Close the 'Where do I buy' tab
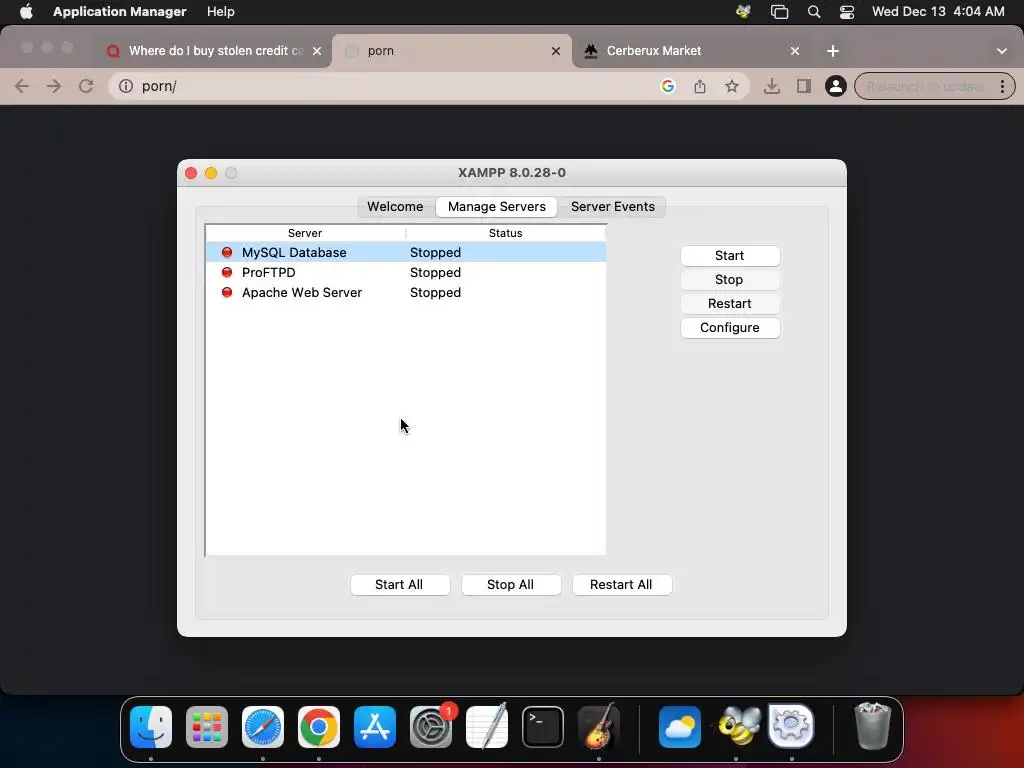The height and width of the screenshot is (768, 1024). pos(317,51)
